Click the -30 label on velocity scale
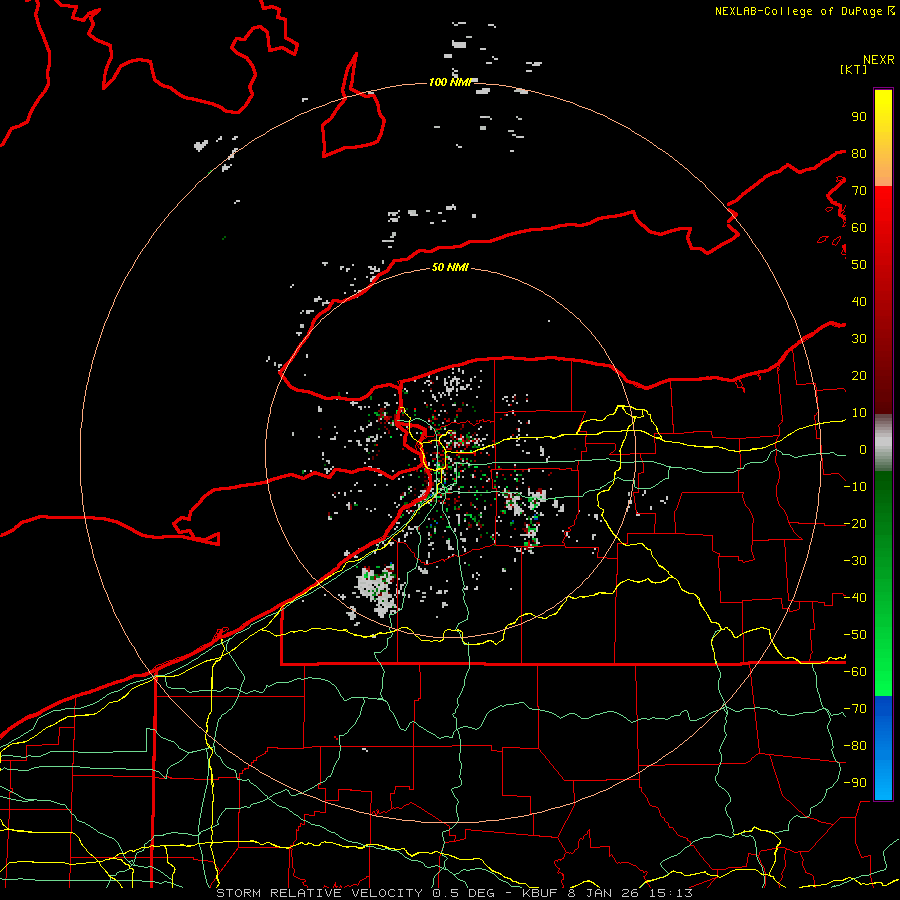Viewport: 900px width, 900px height. pyautogui.click(x=855, y=561)
